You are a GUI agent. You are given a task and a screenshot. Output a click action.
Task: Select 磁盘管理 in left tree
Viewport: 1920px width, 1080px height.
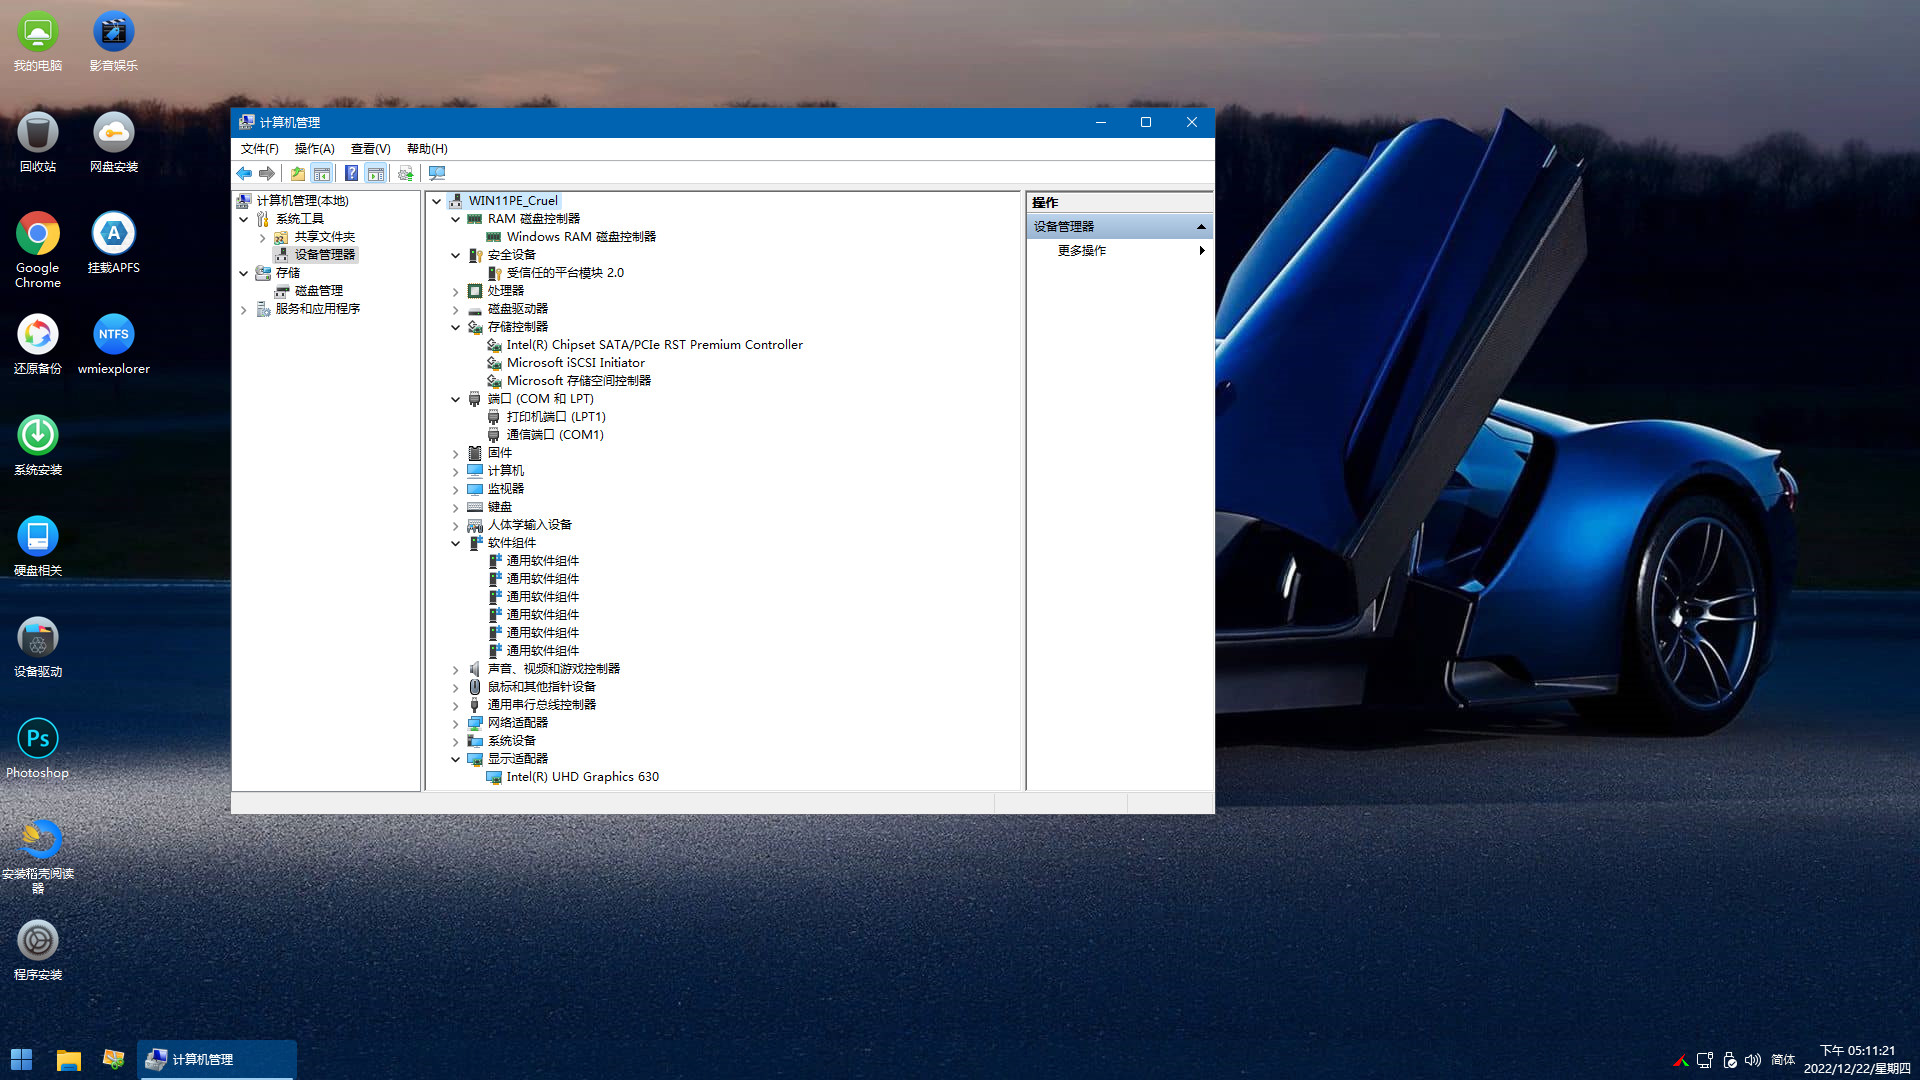(318, 291)
